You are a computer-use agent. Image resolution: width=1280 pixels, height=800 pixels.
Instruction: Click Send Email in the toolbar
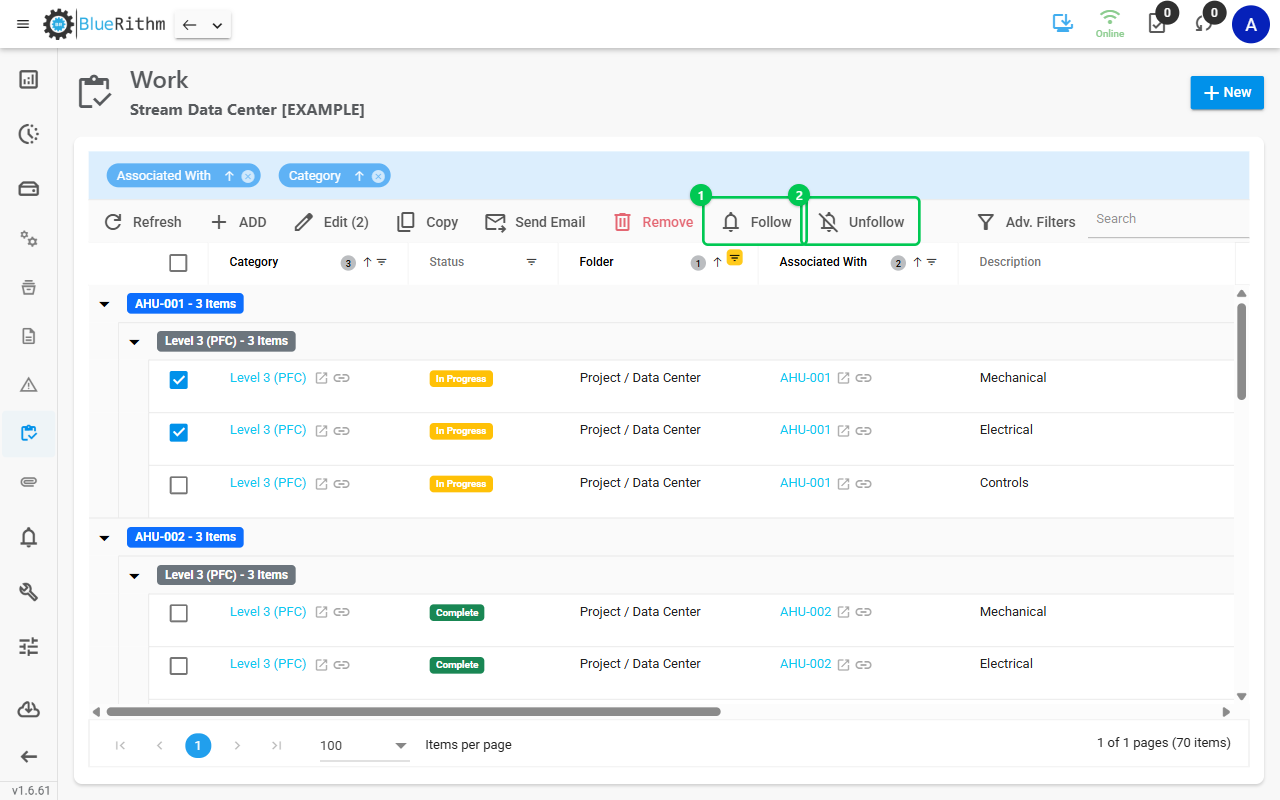coord(535,222)
